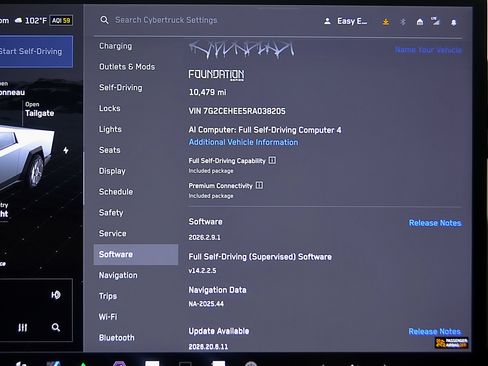Open the Safety menu item
Viewport: 488px width, 366px height.
(x=111, y=213)
